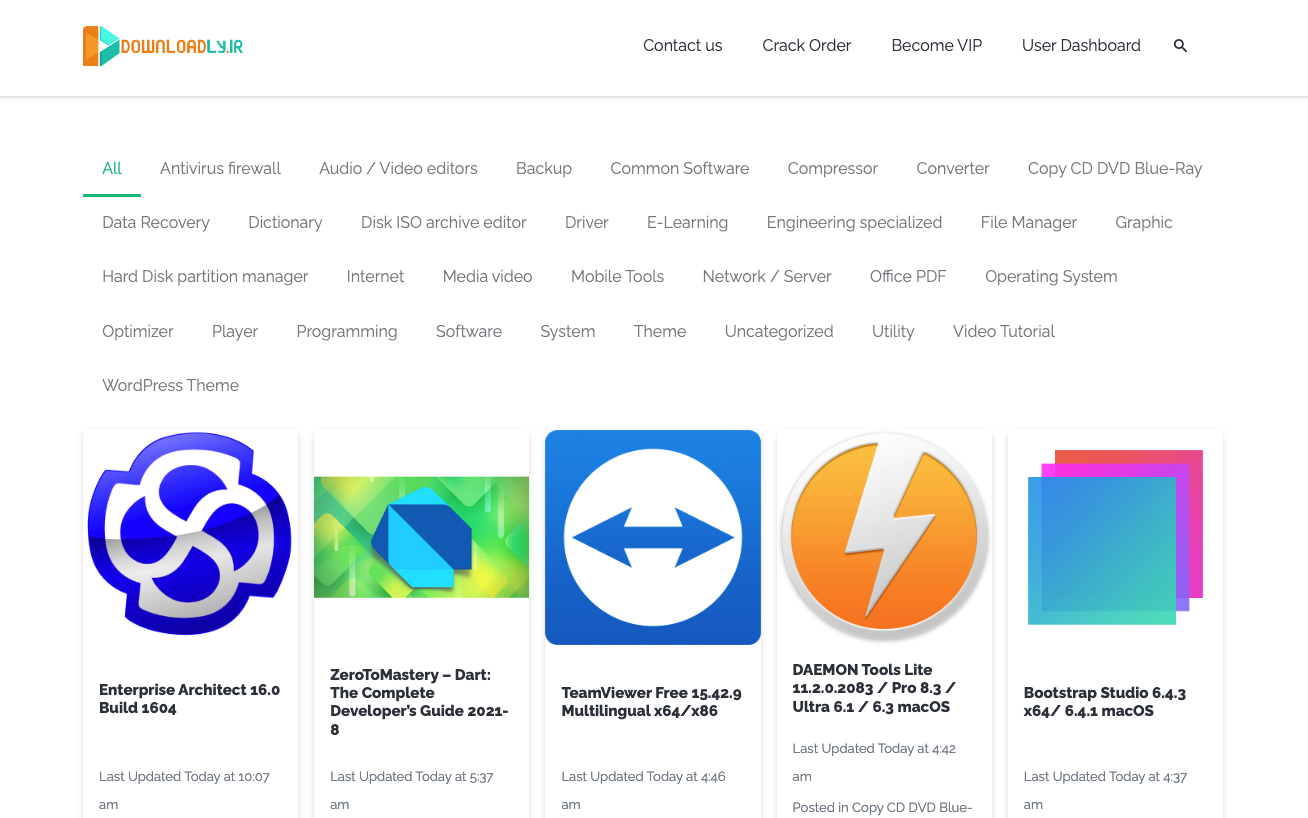Select the Uncategorized category
Screen dimensions: 1308x818
[779, 331]
